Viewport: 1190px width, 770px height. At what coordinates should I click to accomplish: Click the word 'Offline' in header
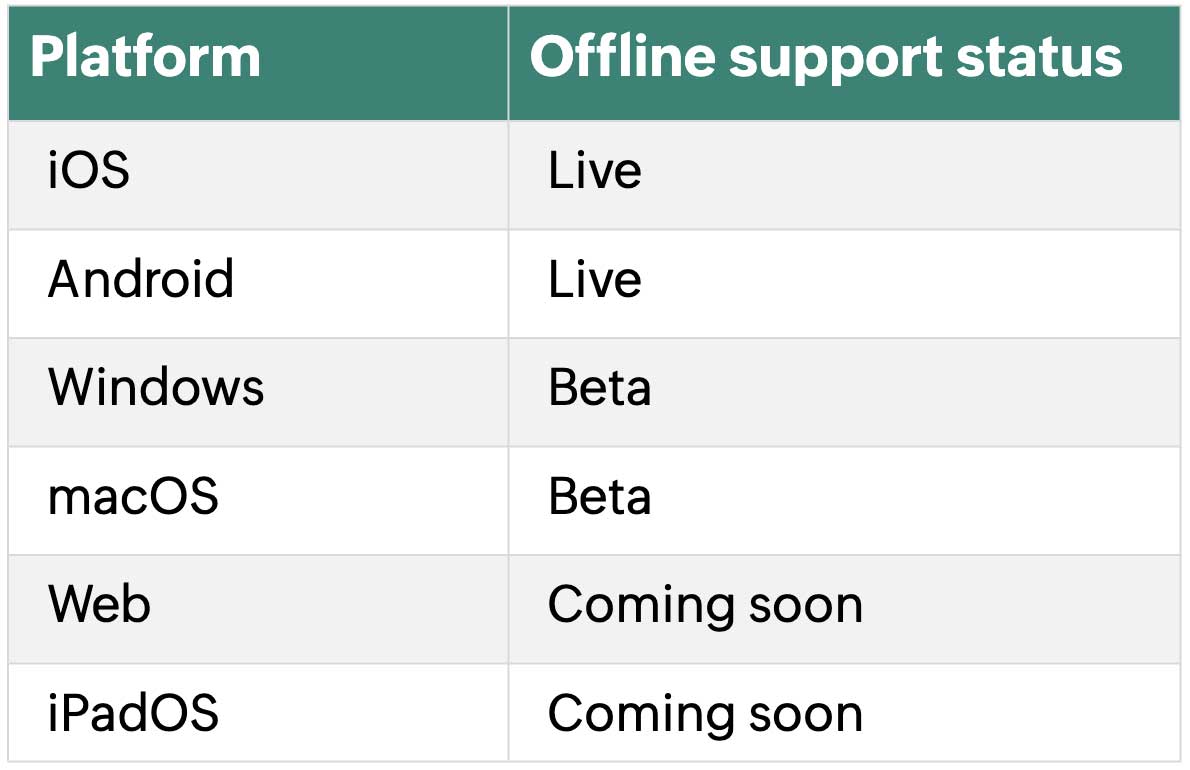[x=622, y=57]
